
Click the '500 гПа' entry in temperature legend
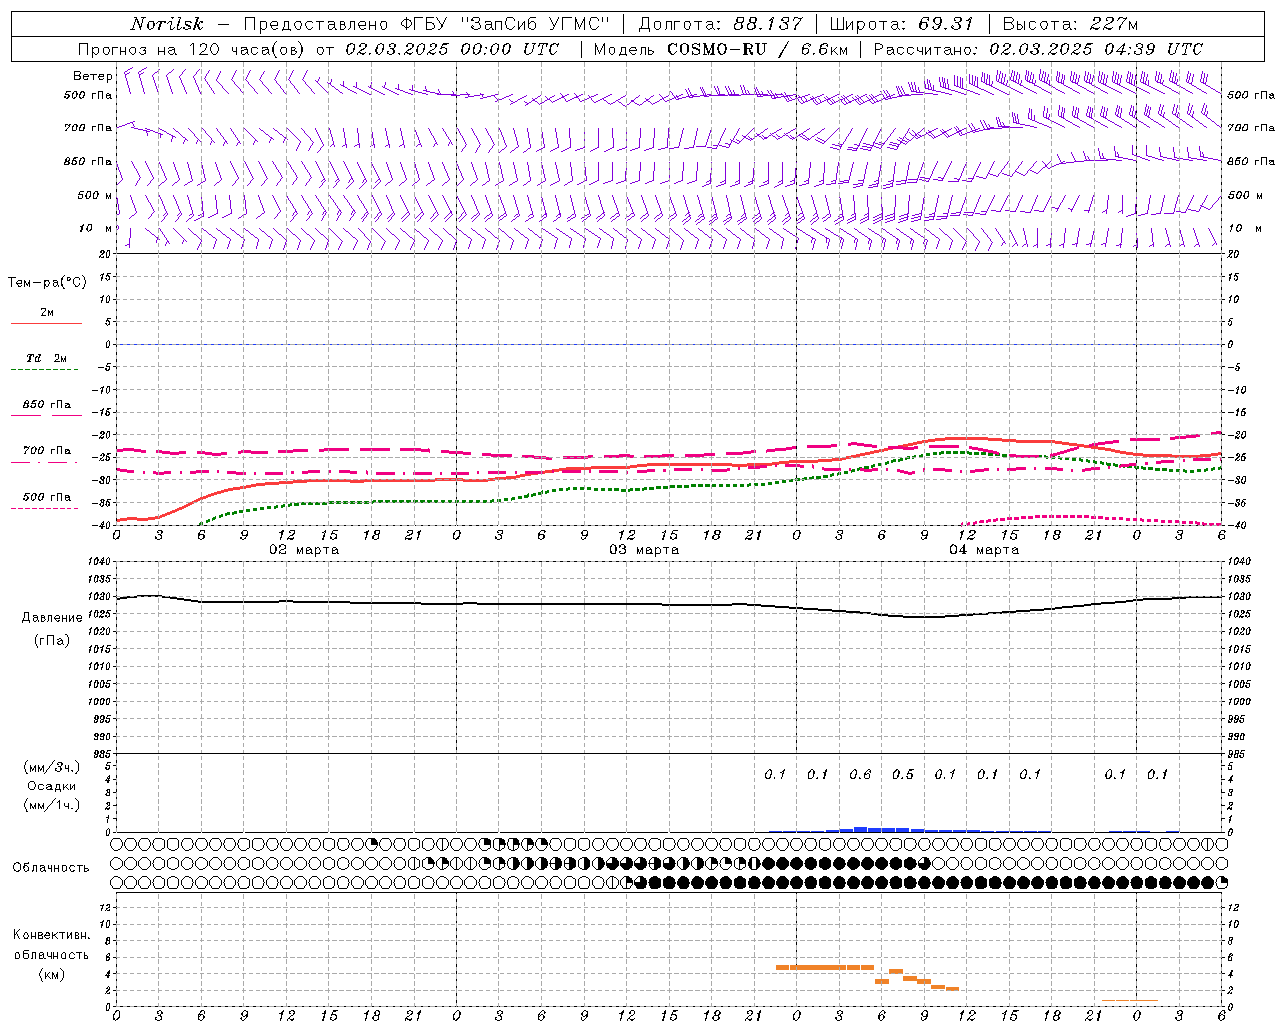pos(47,497)
